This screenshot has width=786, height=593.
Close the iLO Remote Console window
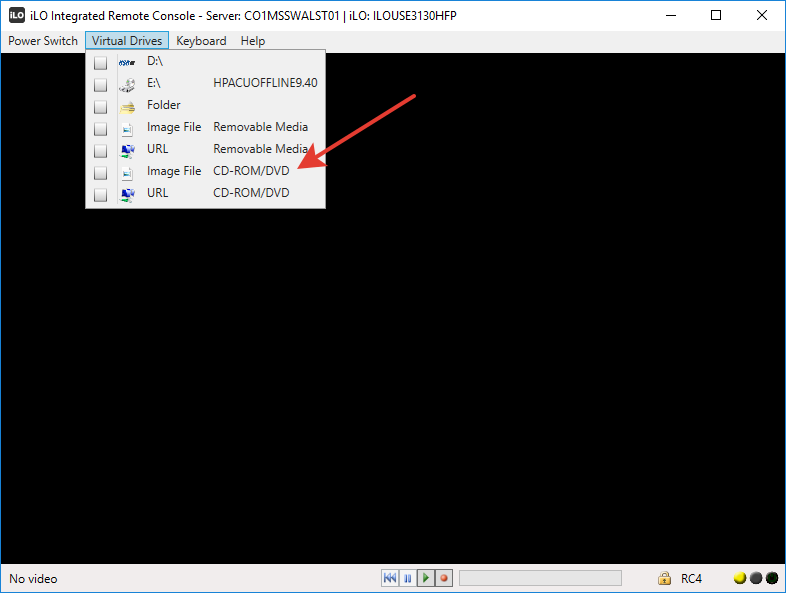[x=761, y=16]
